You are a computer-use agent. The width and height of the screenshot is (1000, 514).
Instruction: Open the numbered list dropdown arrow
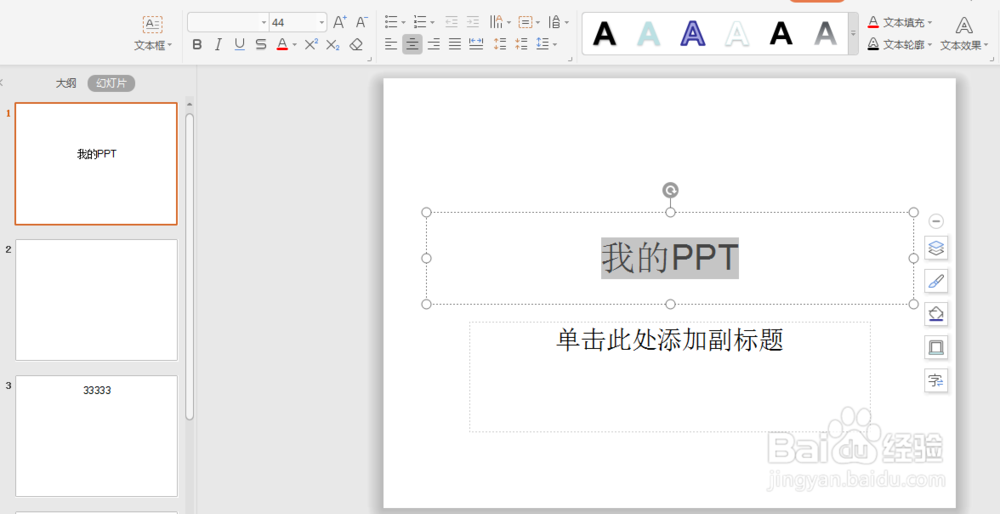coord(432,22)
